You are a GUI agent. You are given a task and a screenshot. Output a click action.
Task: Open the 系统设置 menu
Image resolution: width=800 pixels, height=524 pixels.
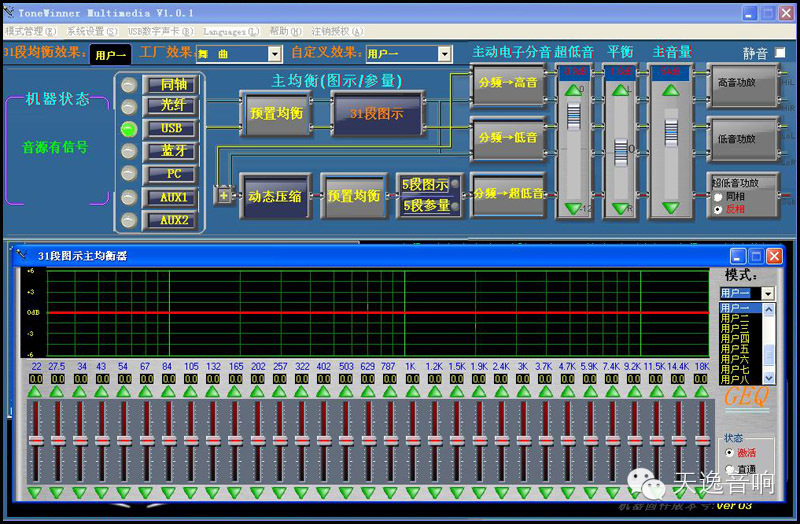pos(92,32)
